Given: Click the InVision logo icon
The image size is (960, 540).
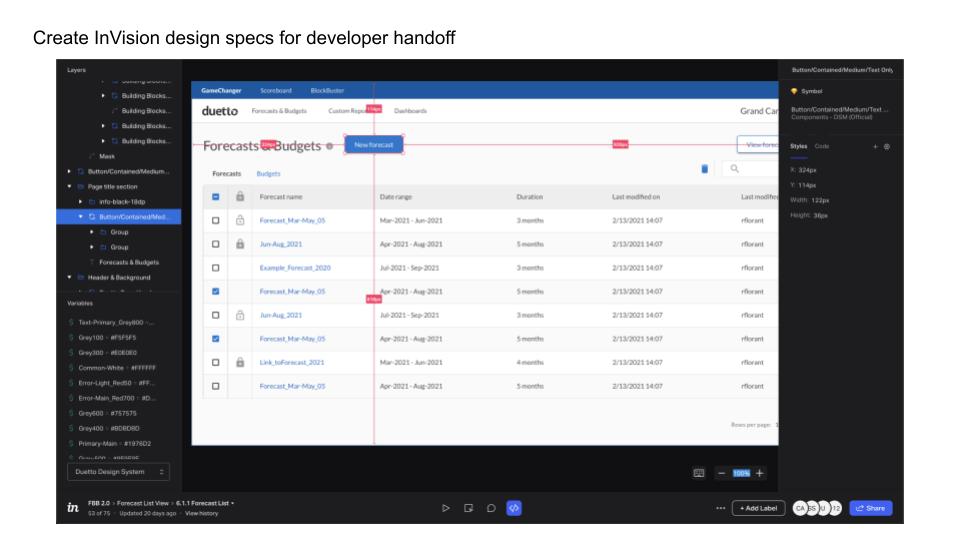Looking at the screenshot, I should pyautogui.click(x=74, y=508).
